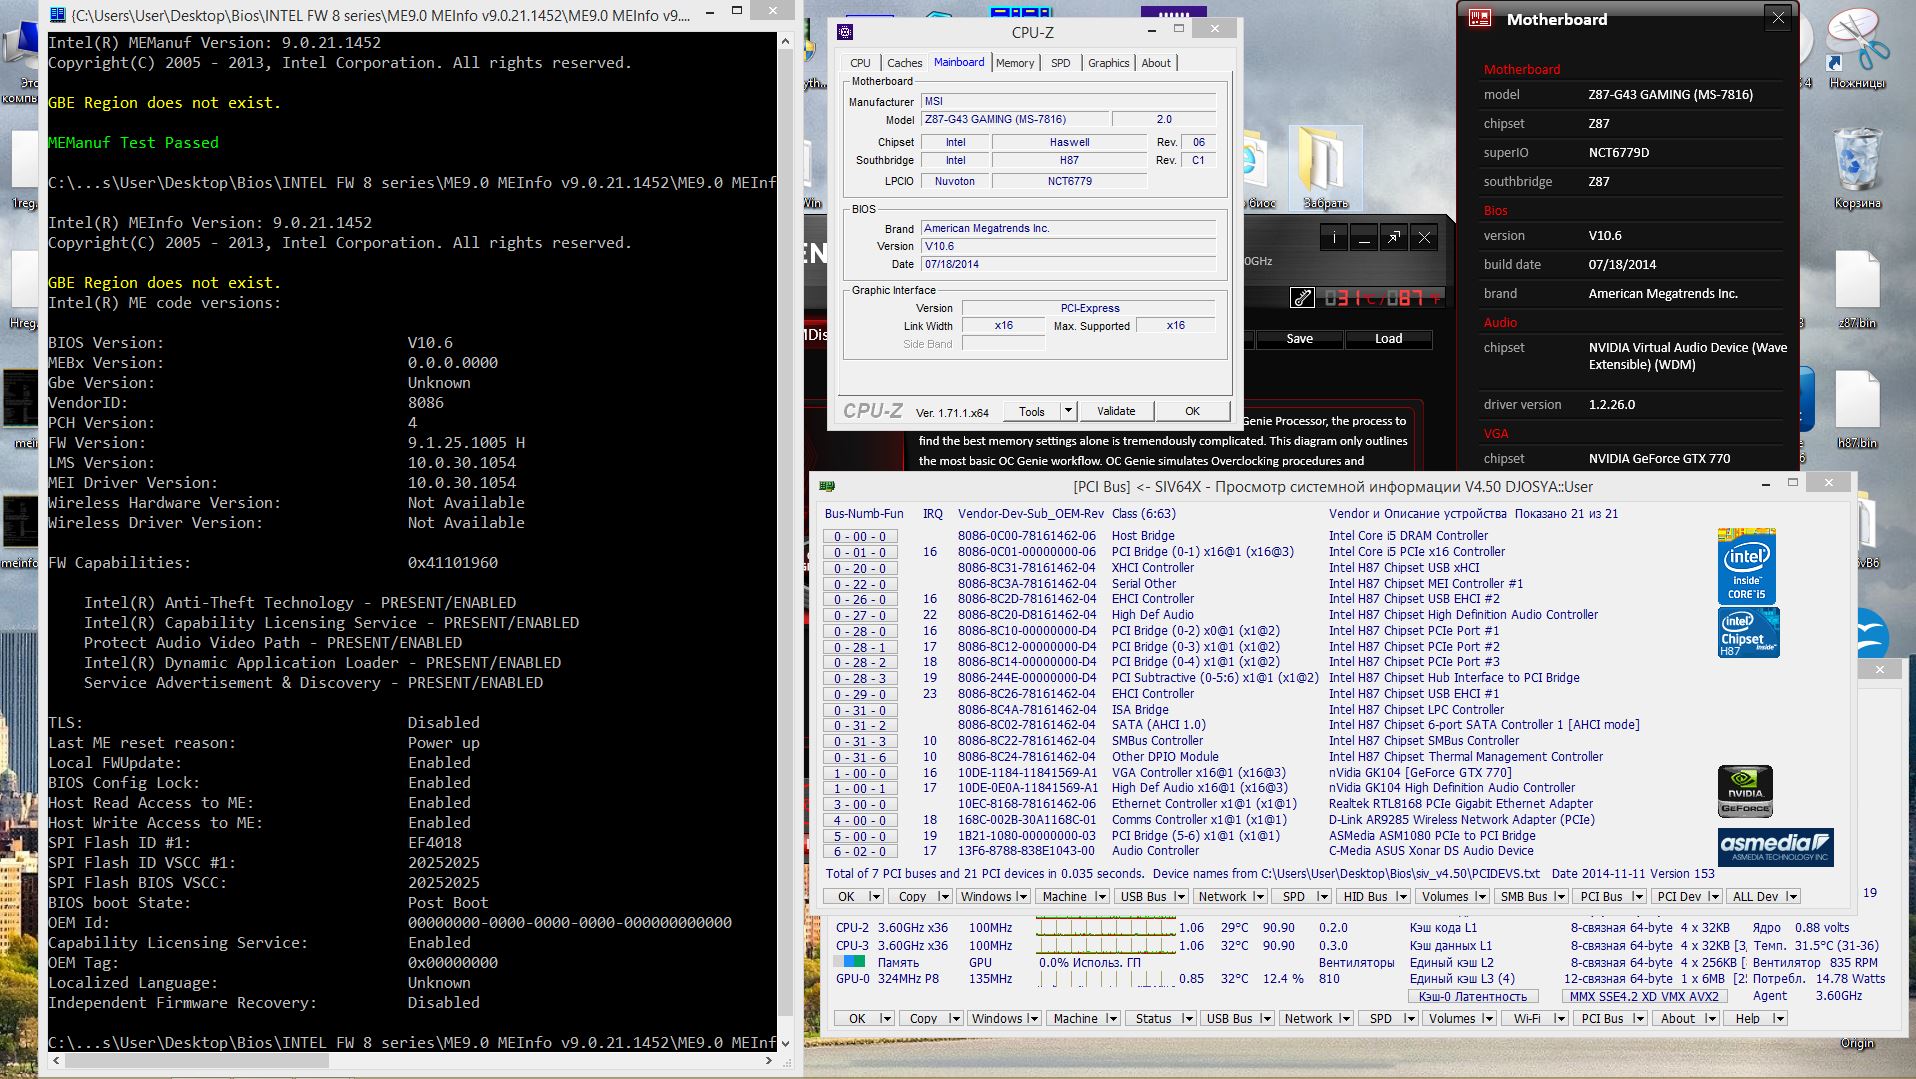Screen dimensions: 1916x1079
Task: Select 'Realtek RTL8168 PCIe Gigabit Ethernet Adapter' row
Action: [1461, 803]
